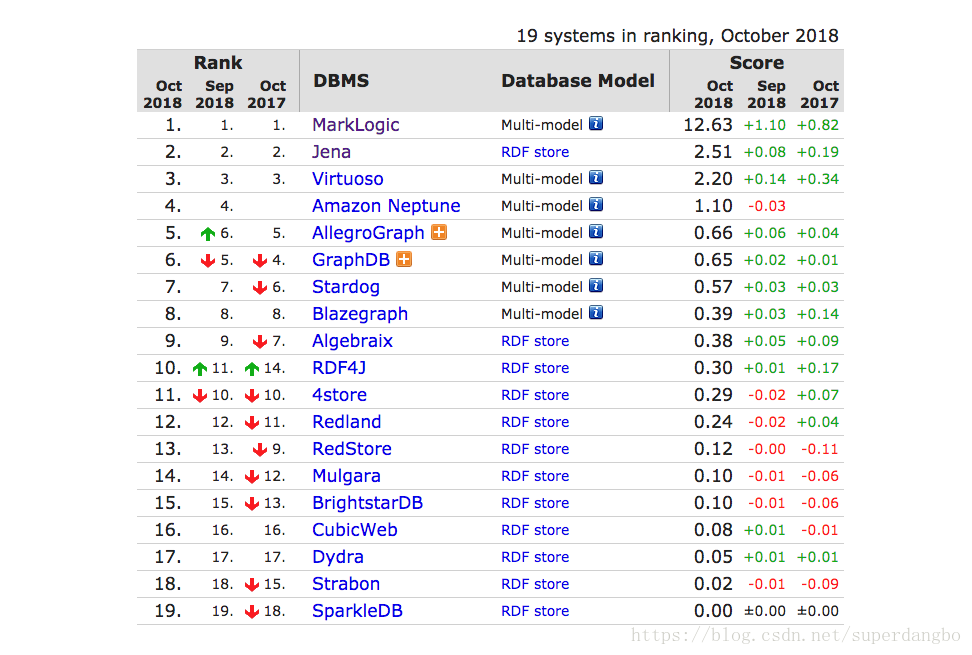Click red down arrow in Algebraix row
The height and width of the screenshot is (655, 972).
pyautogui.click(x=260, y=341)
